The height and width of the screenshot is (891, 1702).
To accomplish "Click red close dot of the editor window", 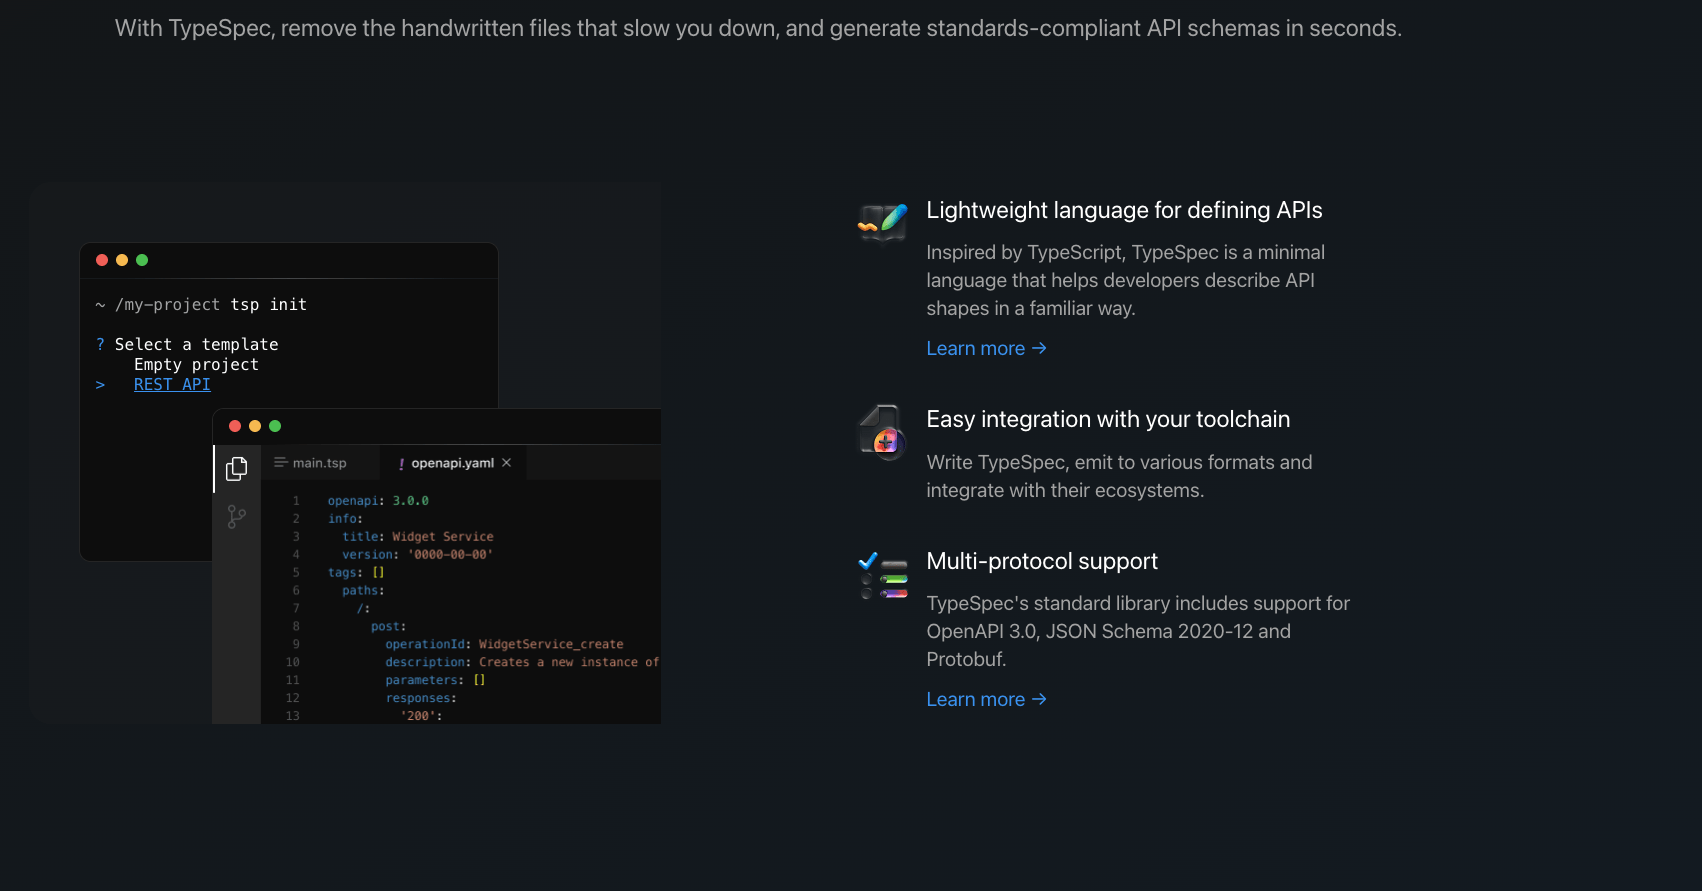I will pos(235,426).
